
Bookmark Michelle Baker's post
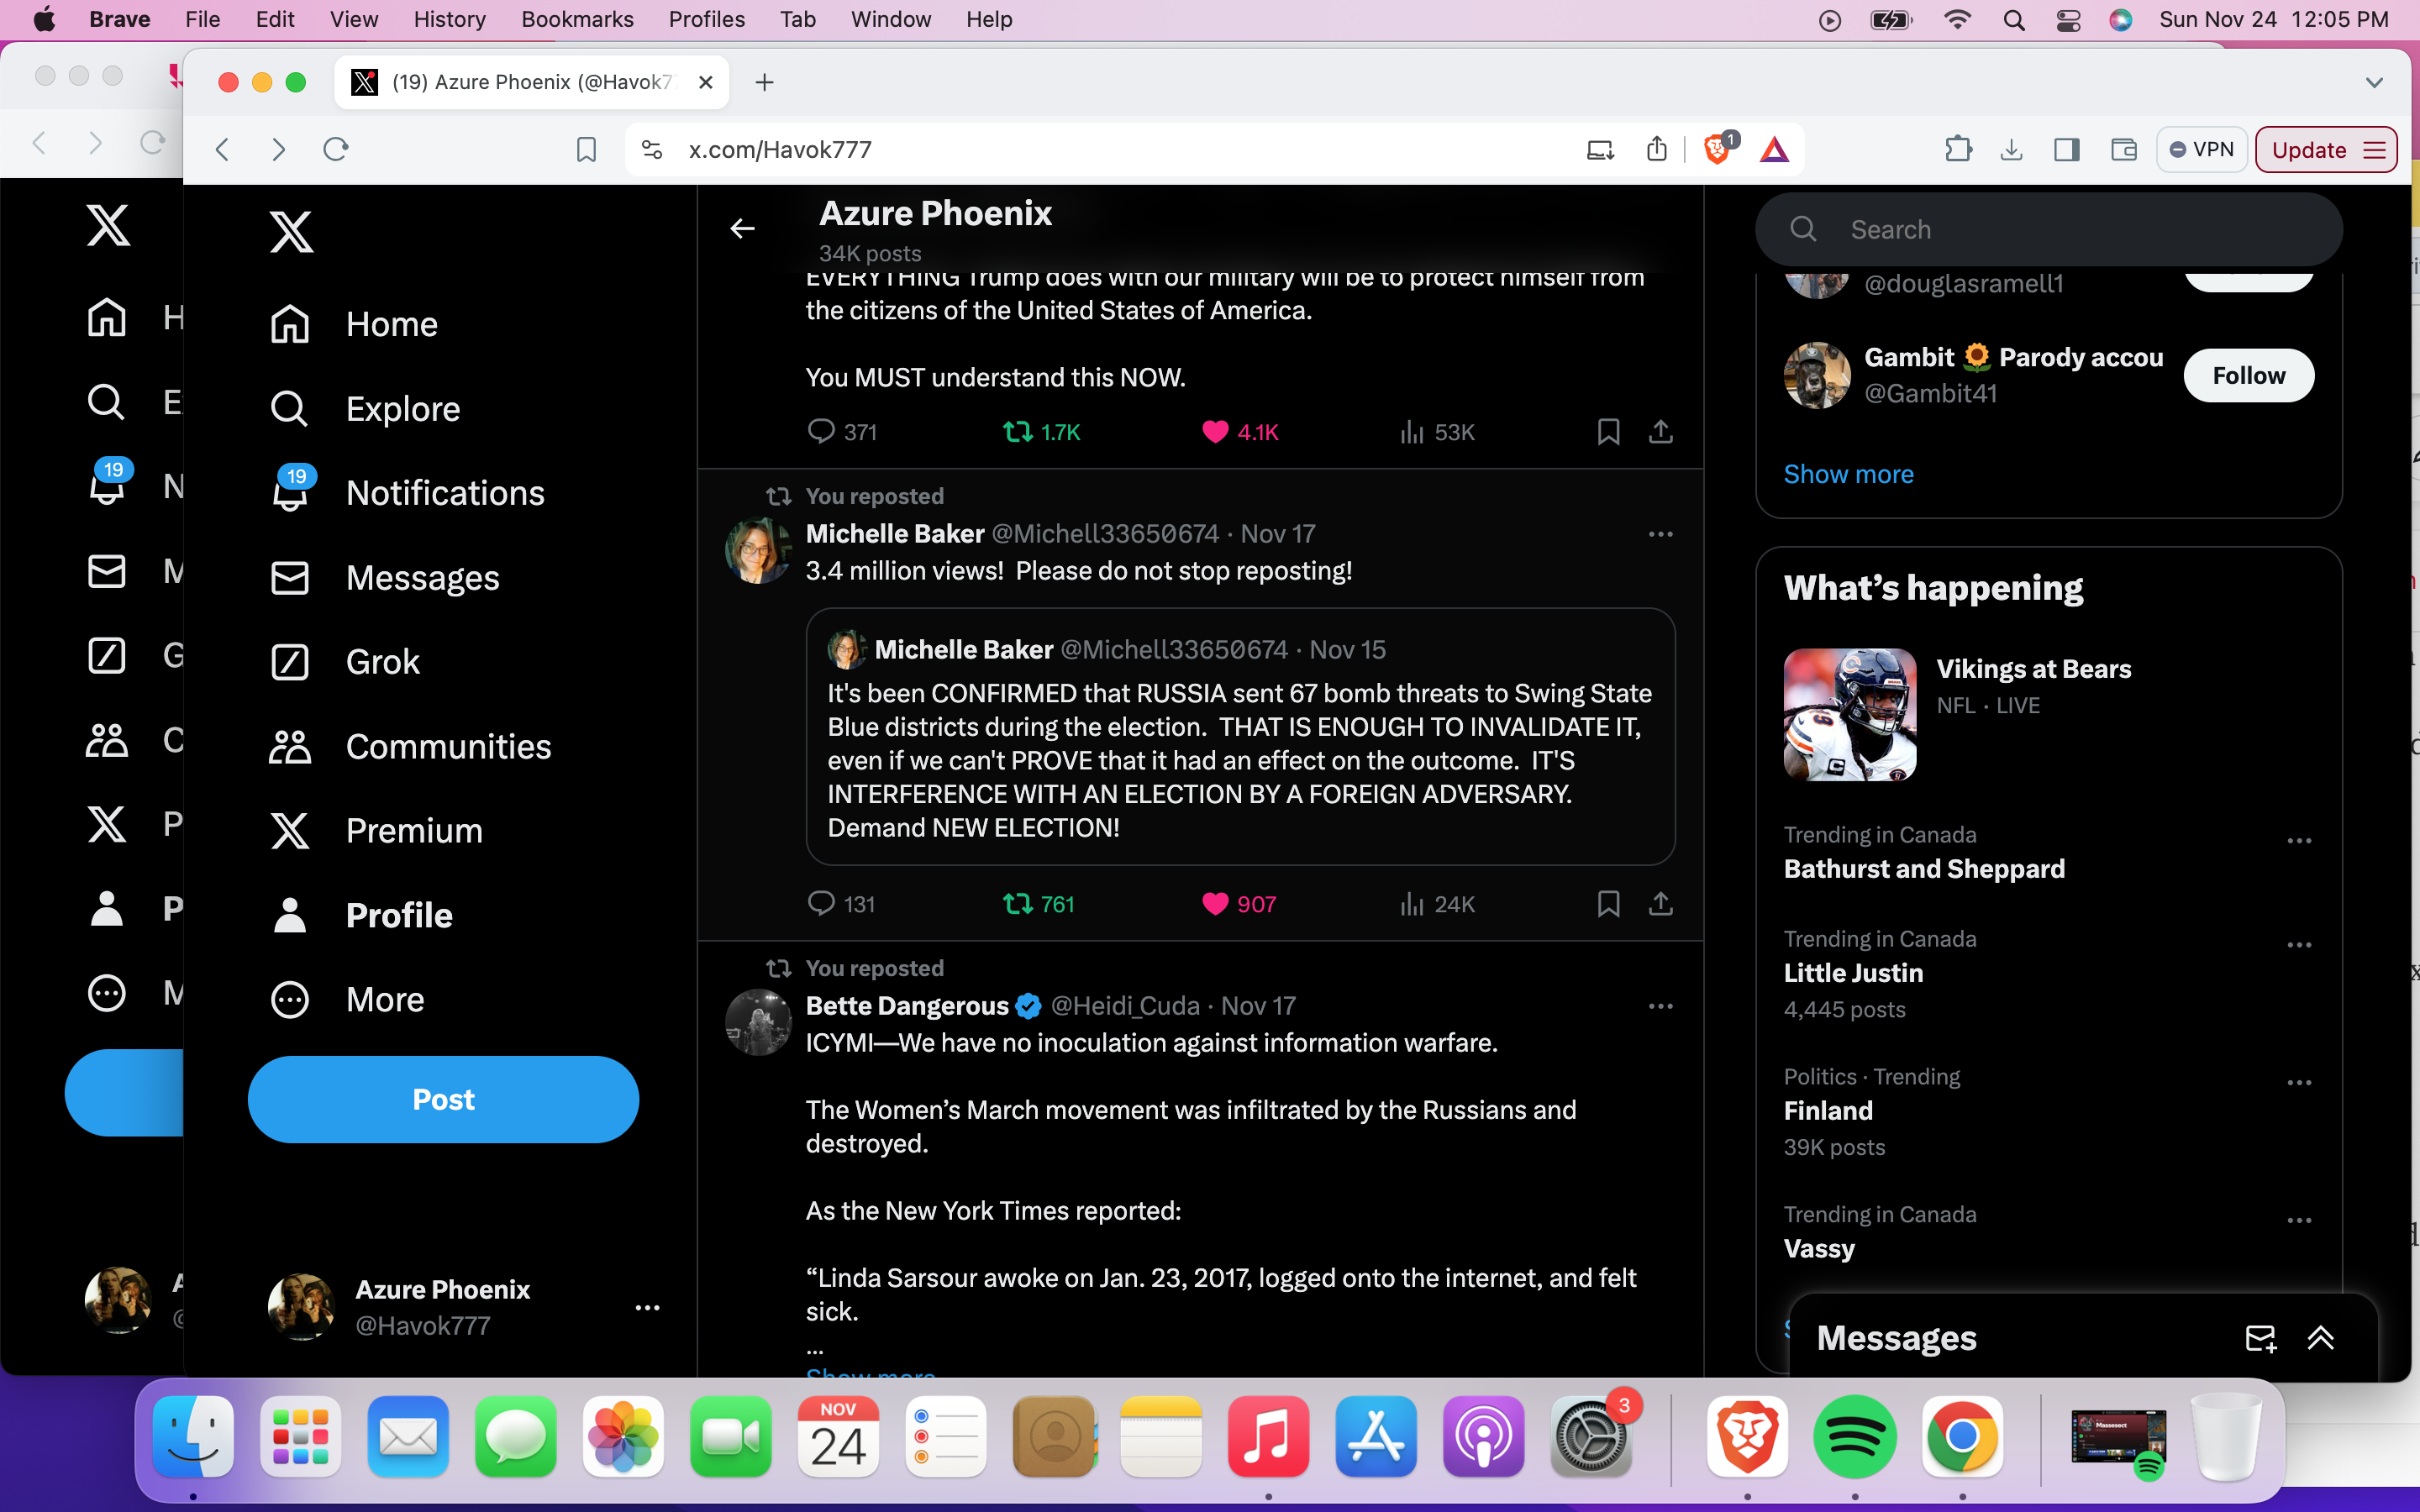click(1608, 904)
